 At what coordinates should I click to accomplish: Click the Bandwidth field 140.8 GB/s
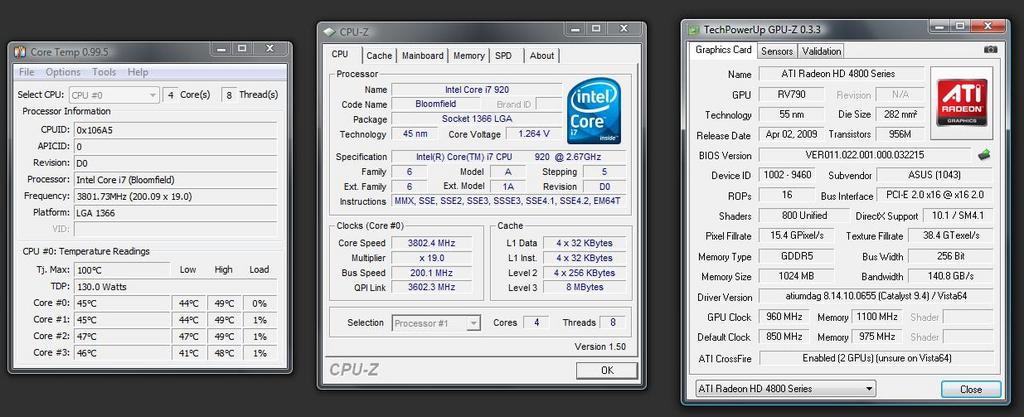(950, 277)
